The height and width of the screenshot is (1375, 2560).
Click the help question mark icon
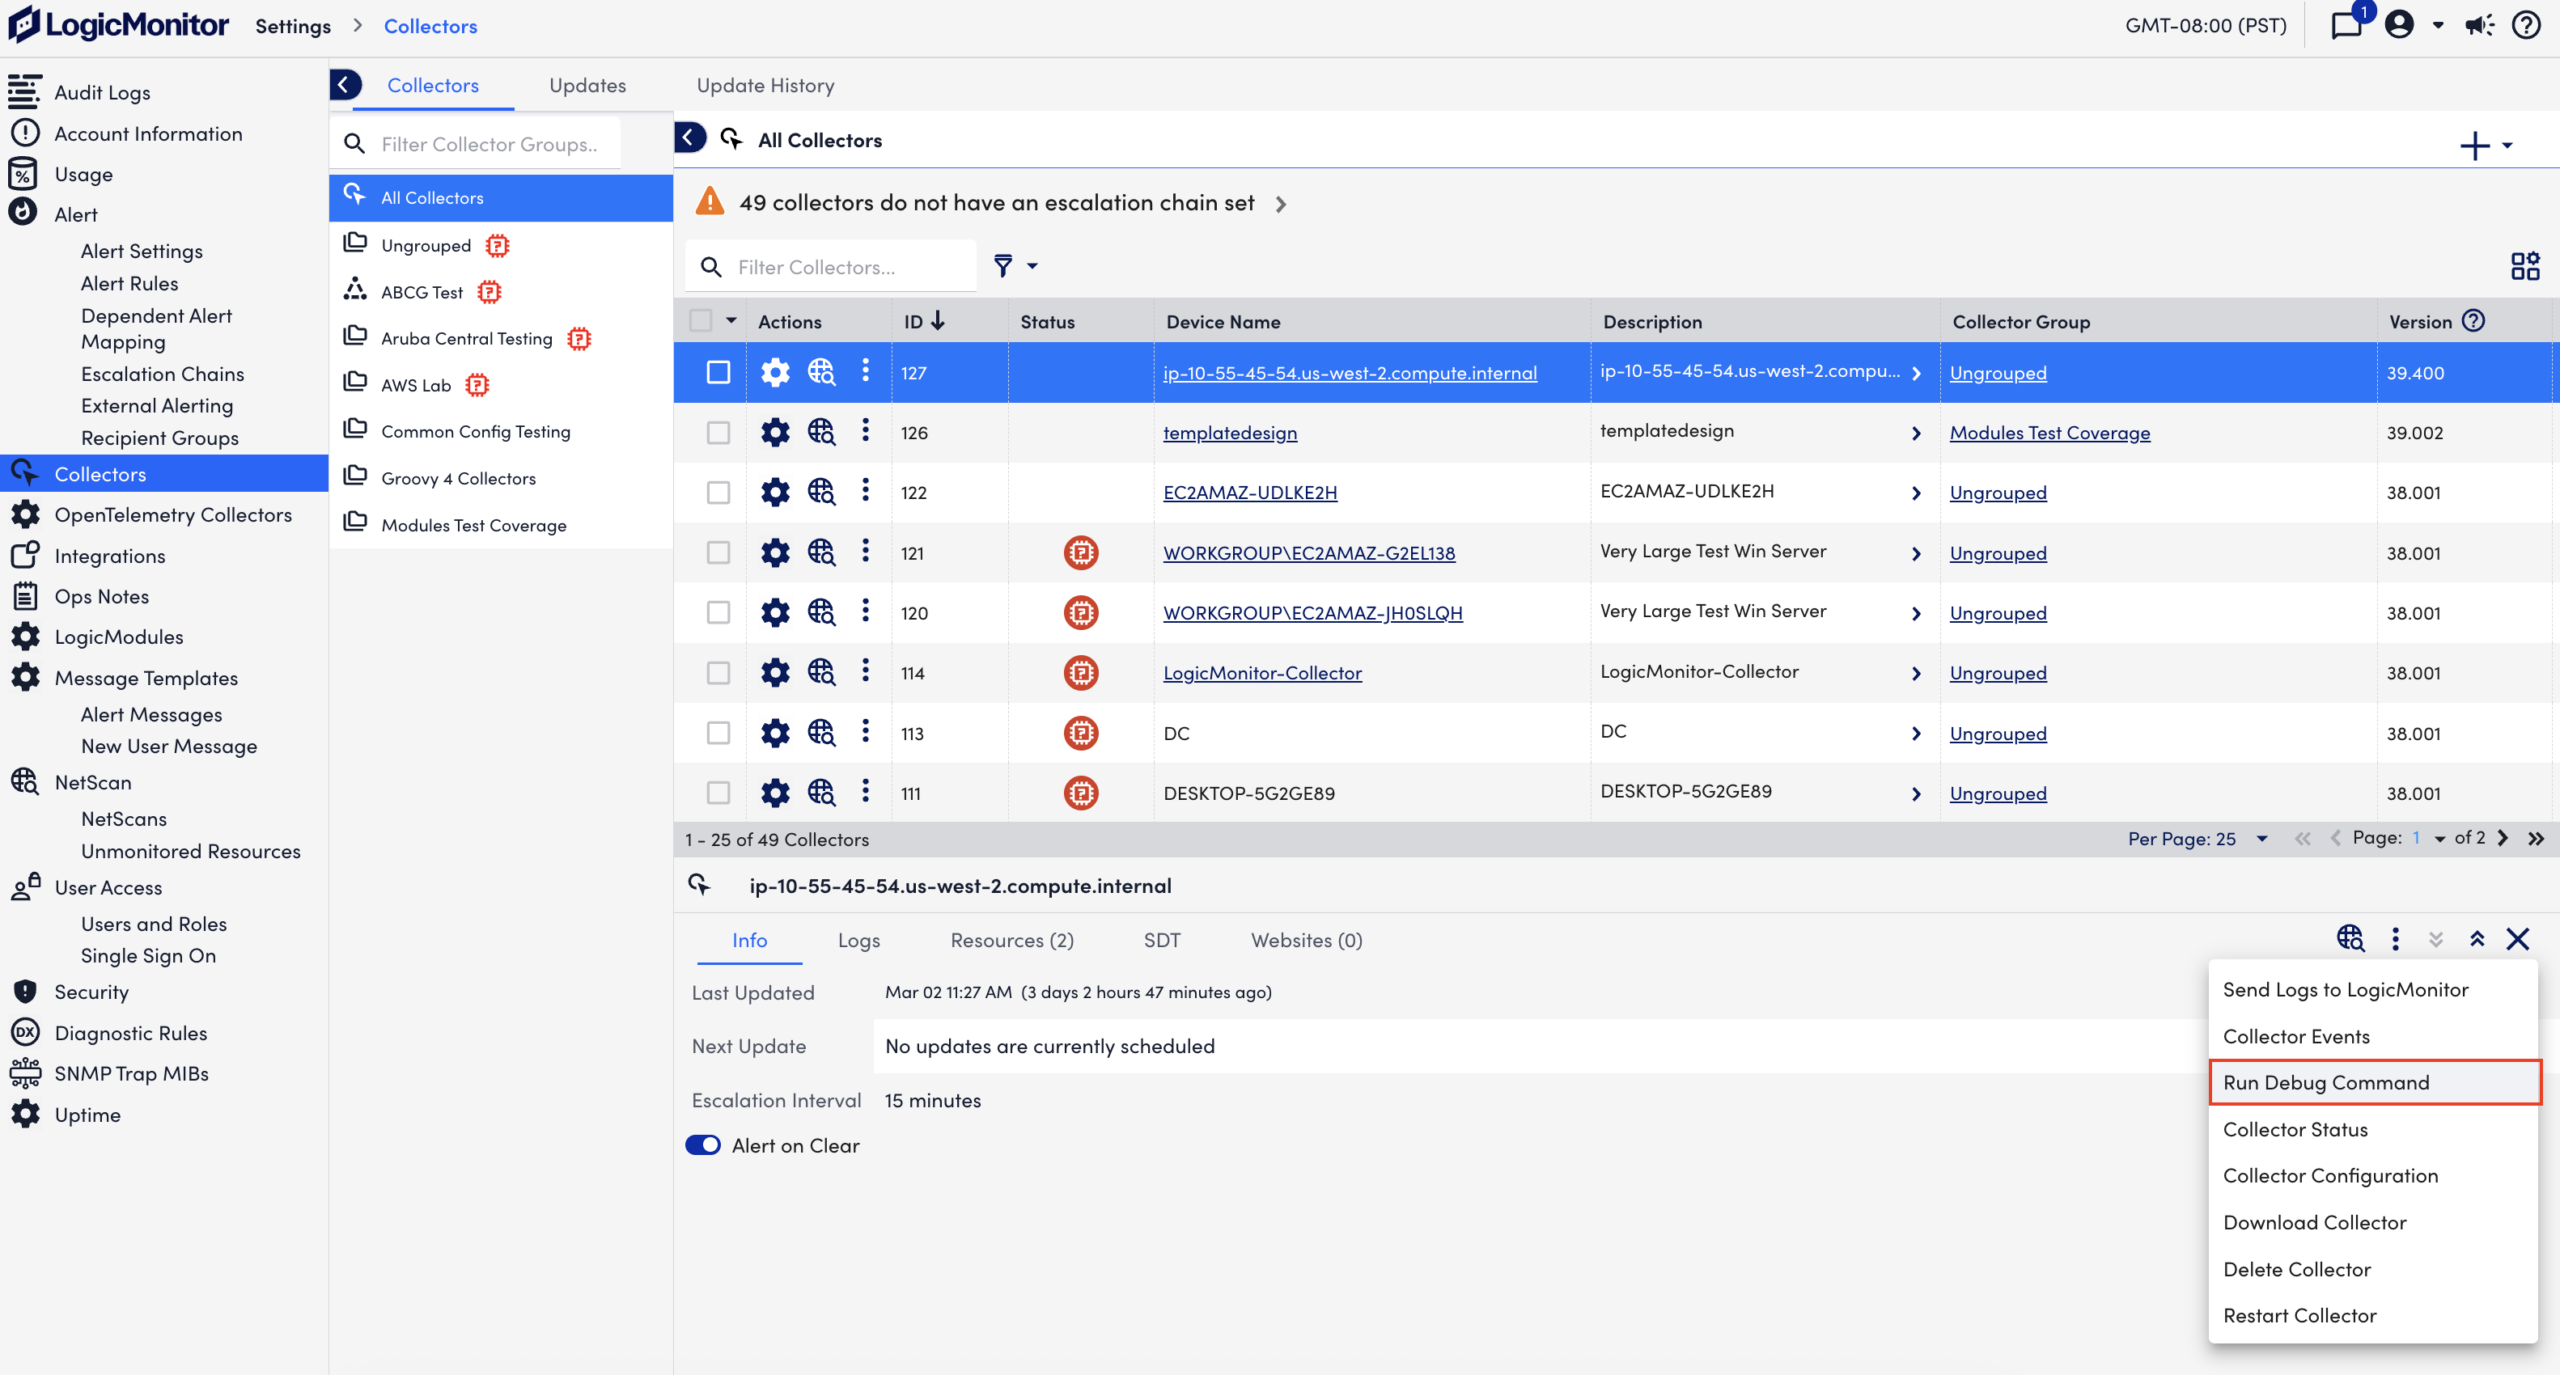pos(2526,25)
